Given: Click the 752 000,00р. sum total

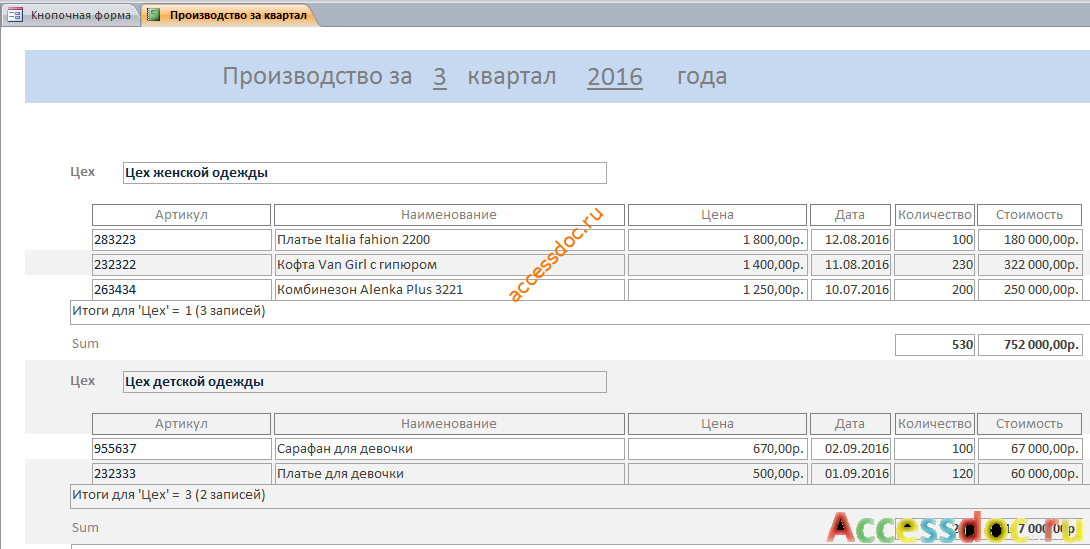Looking at the screenshot, I should (1030, 345).
